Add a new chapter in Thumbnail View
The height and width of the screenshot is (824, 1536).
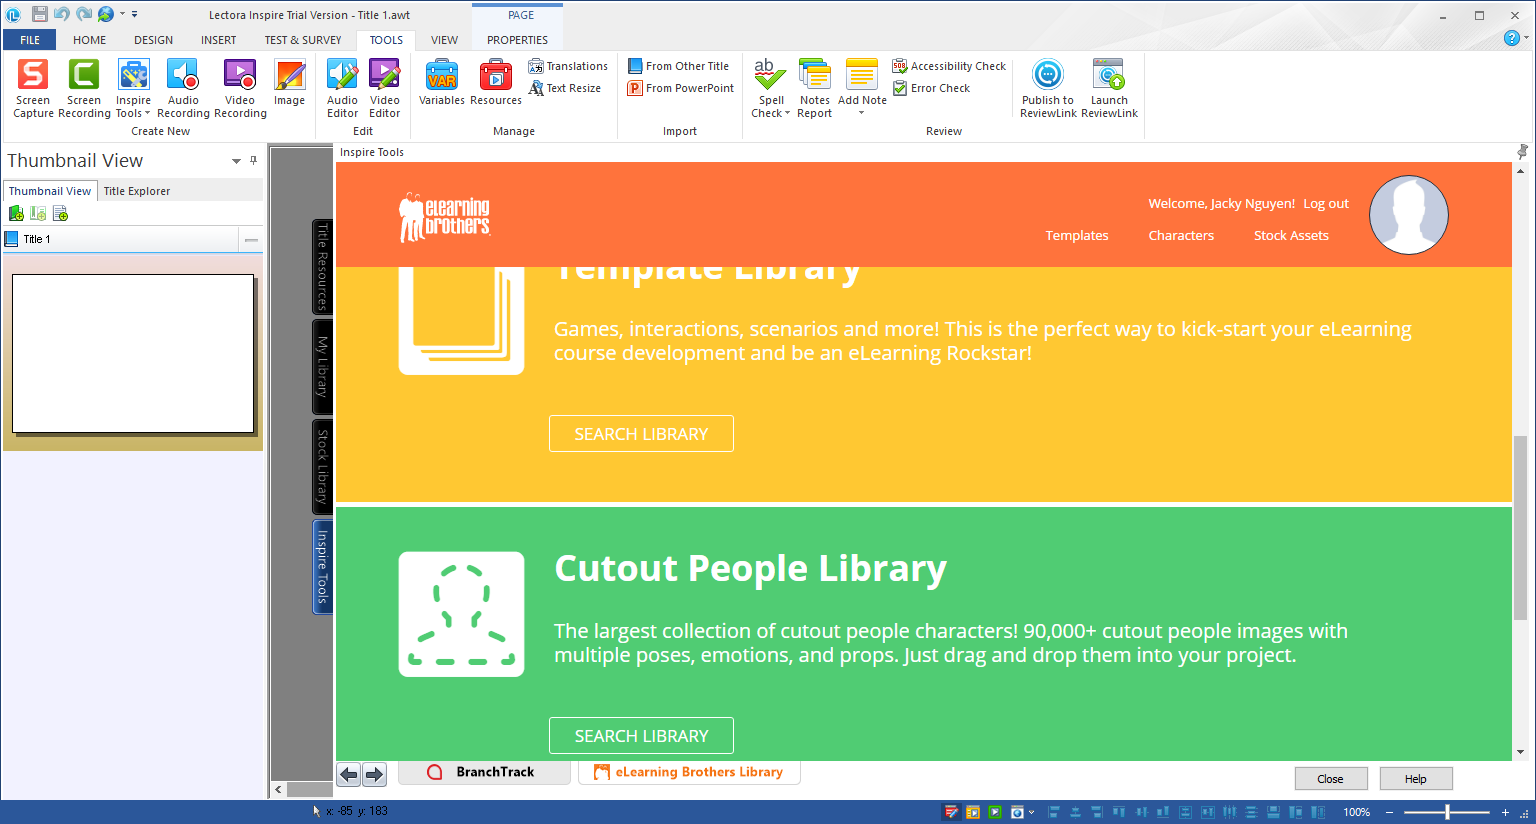[16, 213]
